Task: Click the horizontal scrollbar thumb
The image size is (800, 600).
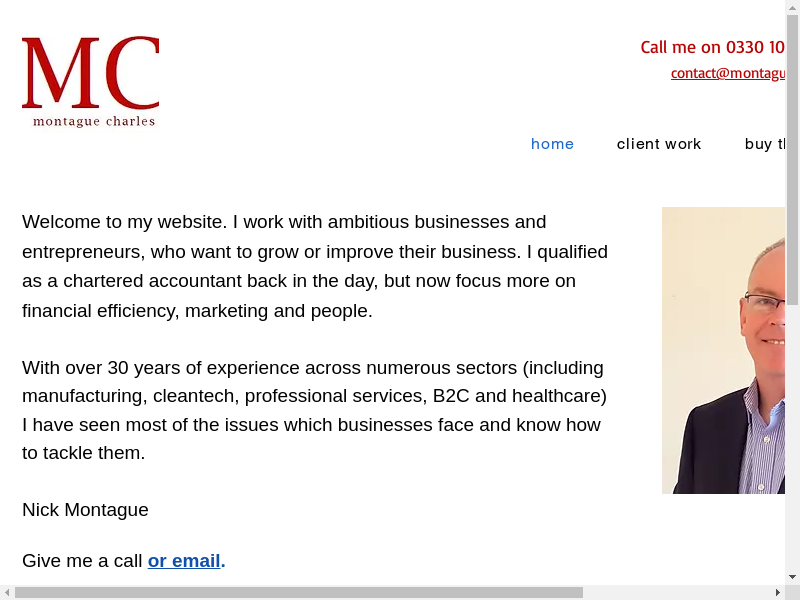Action: tap(298, 592)
